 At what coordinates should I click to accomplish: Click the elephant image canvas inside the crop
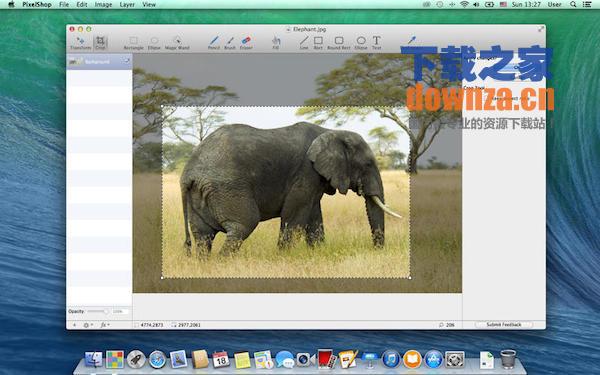click(286, 192)
